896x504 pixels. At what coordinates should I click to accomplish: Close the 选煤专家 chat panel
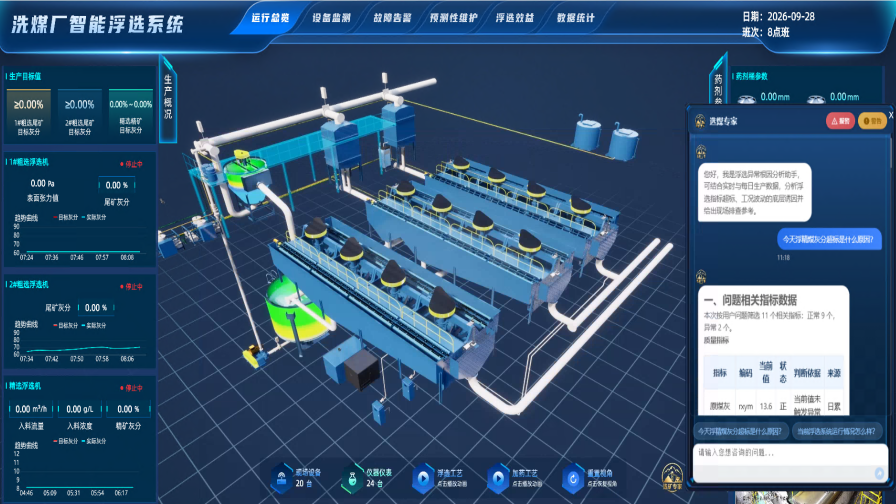891,115
